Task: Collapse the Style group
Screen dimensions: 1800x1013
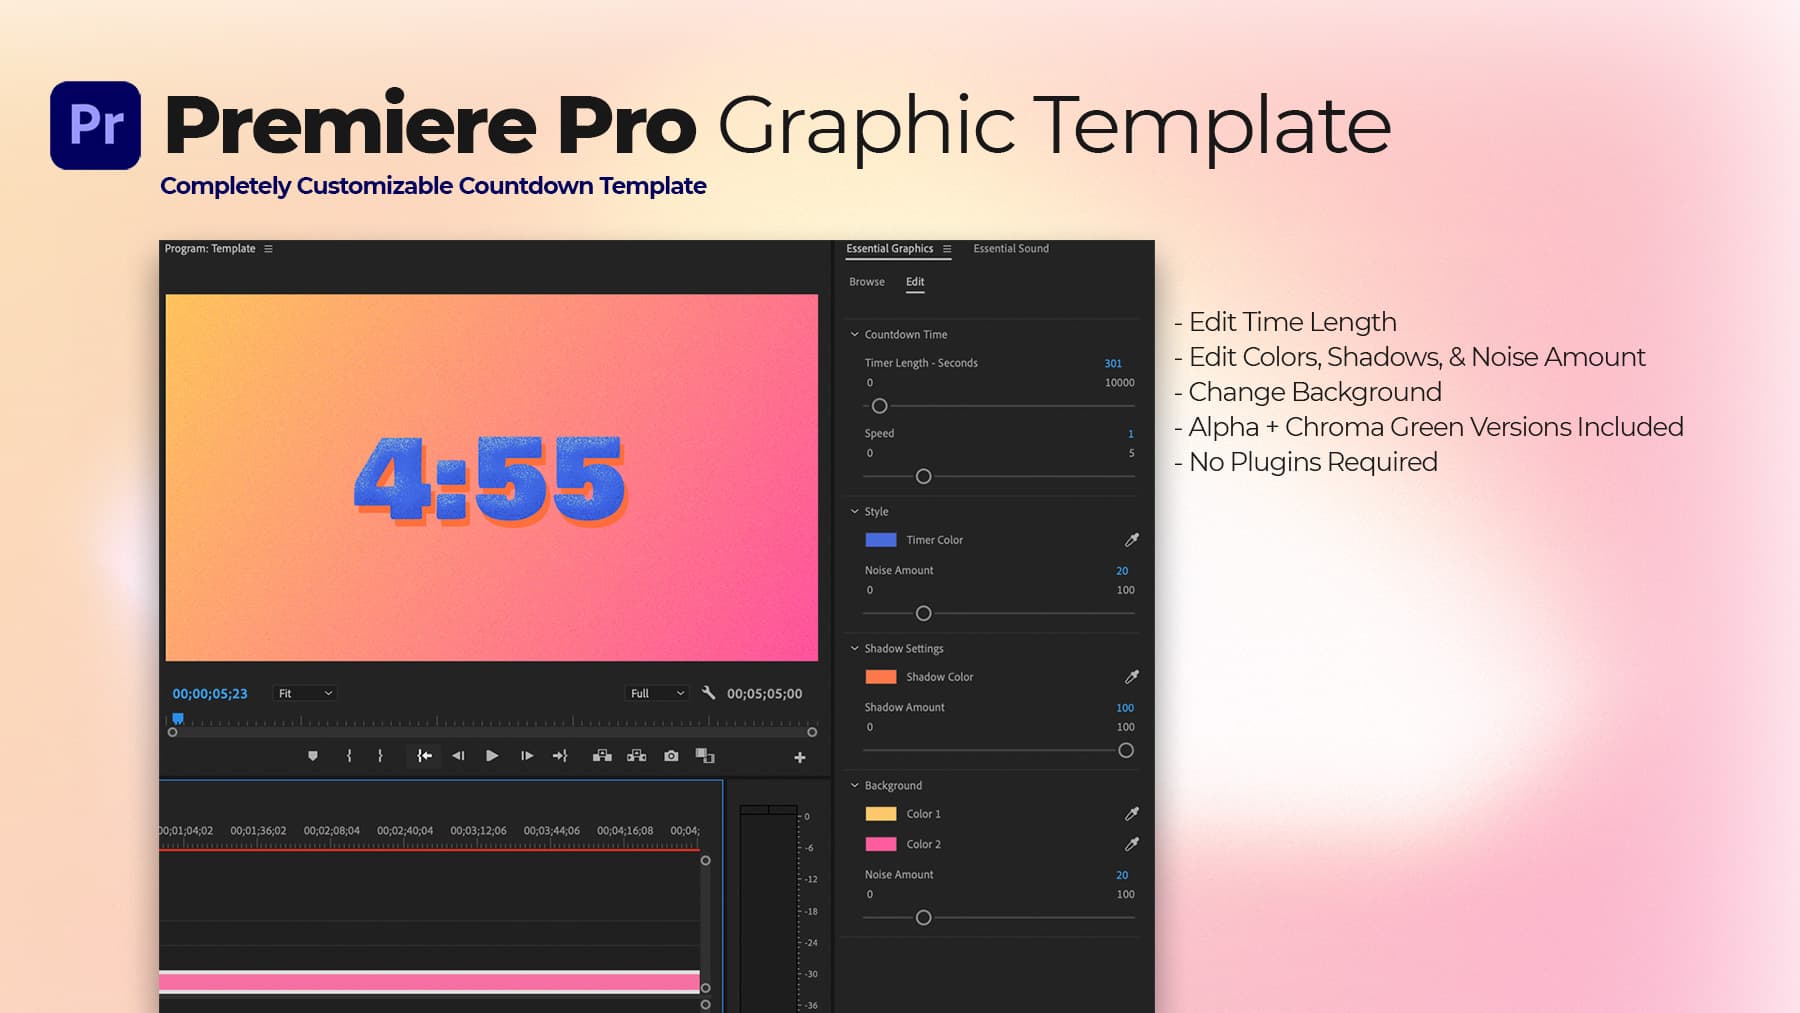Action: pos(855,511)
